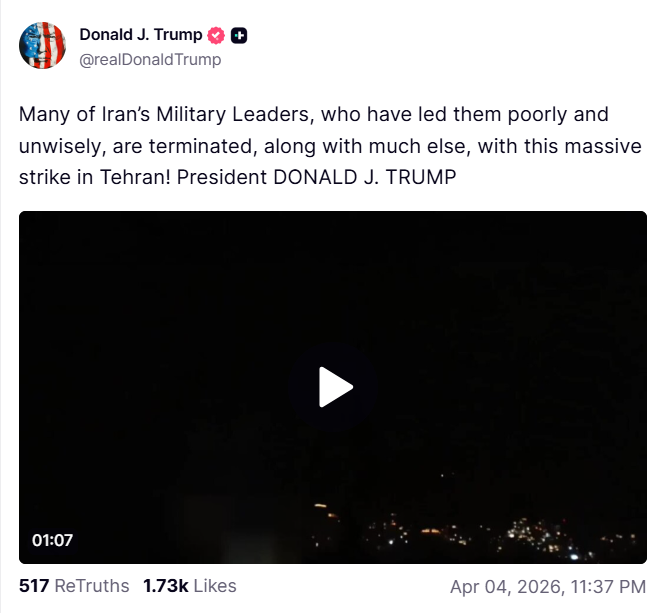Click the 01:07 video duration label
The height and width of the screenshot is (613, 663).
click(x=53, y=540)
